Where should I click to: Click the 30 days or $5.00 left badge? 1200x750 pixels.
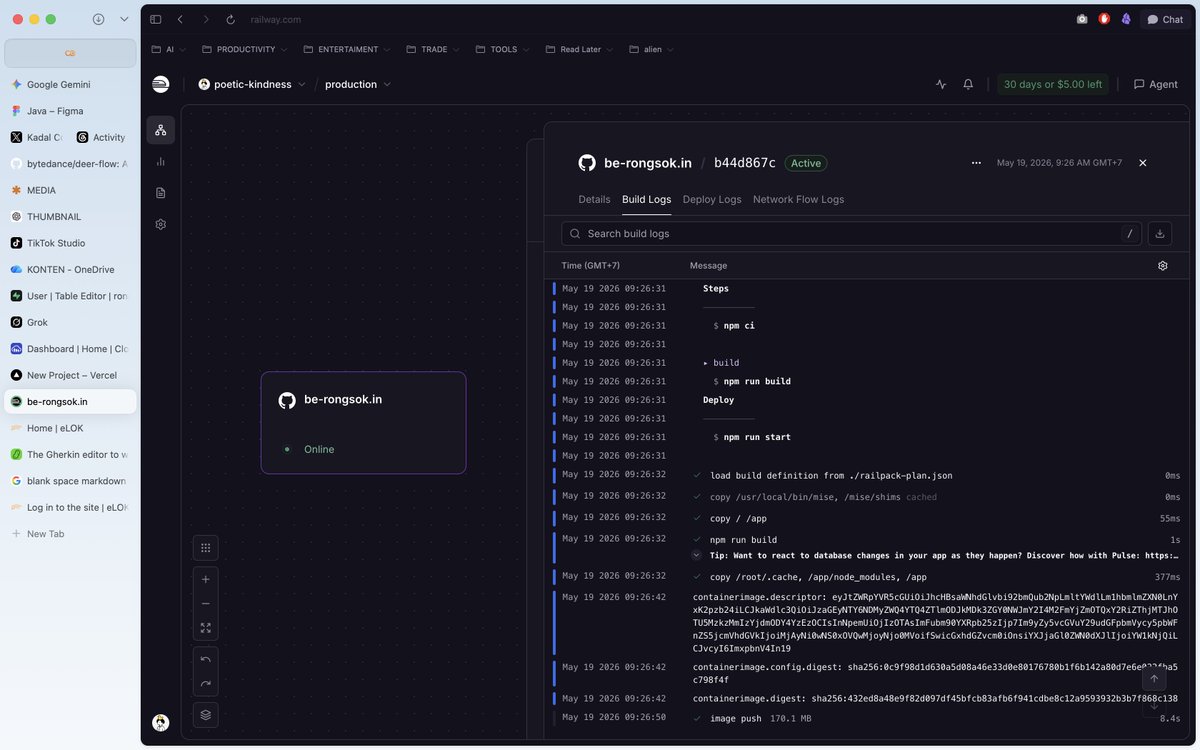click(x=1053, y=85)
